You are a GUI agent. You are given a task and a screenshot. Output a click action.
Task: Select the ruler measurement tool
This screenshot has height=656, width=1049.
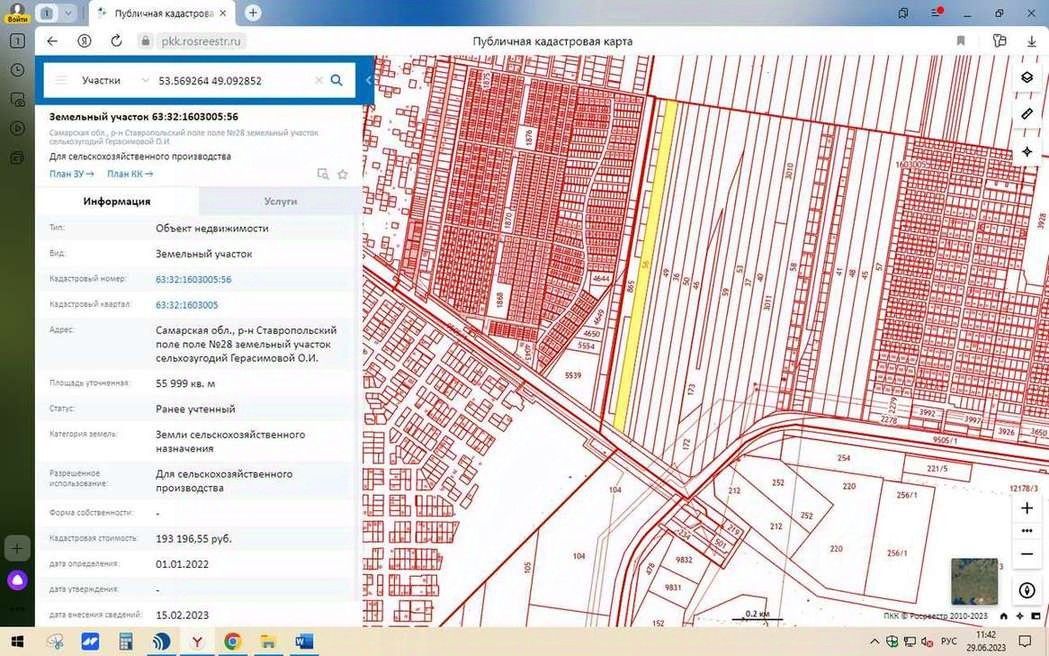(1026, 115)
